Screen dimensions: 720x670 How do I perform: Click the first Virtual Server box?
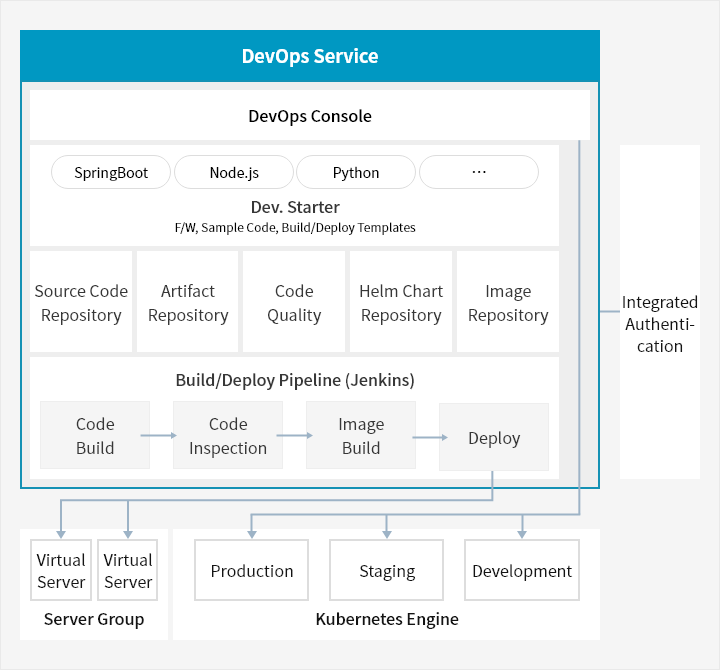pyautogui.click(x=61, y=571)
